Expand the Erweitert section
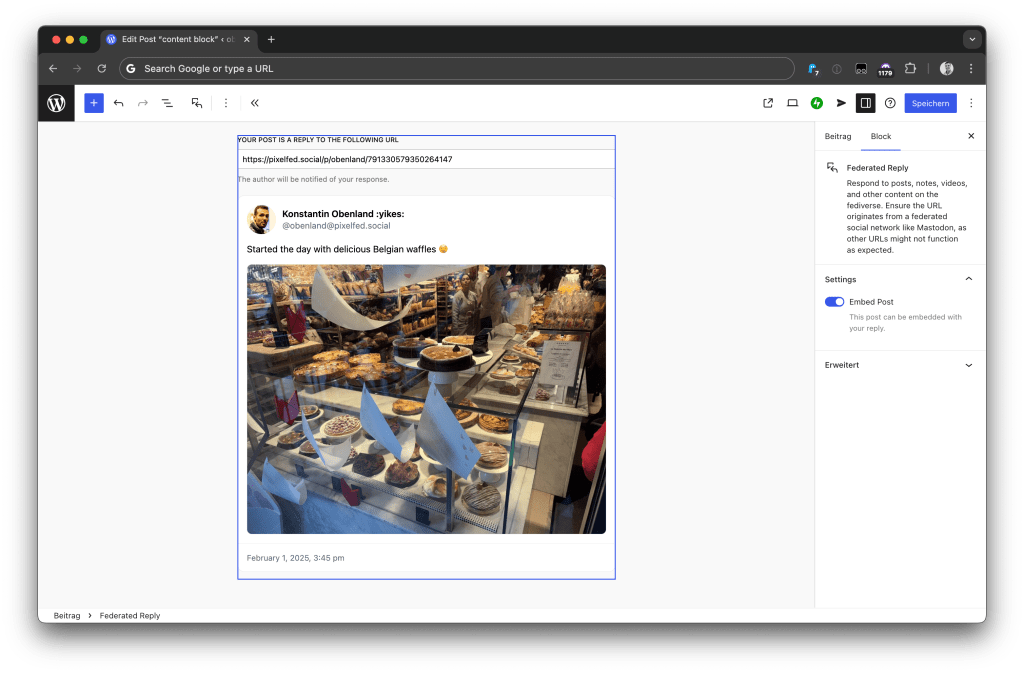Screen dimensions: 1024x673 (x=966, y=365)
